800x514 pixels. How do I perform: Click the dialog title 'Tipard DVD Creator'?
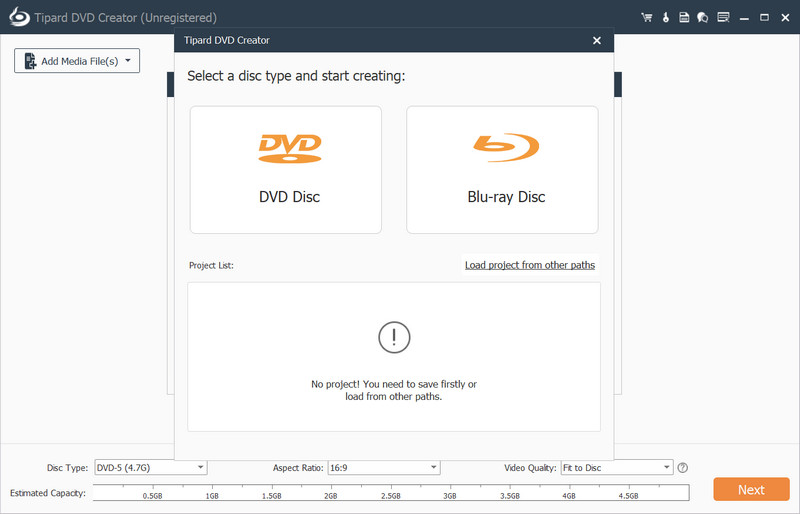pos(227,40)
